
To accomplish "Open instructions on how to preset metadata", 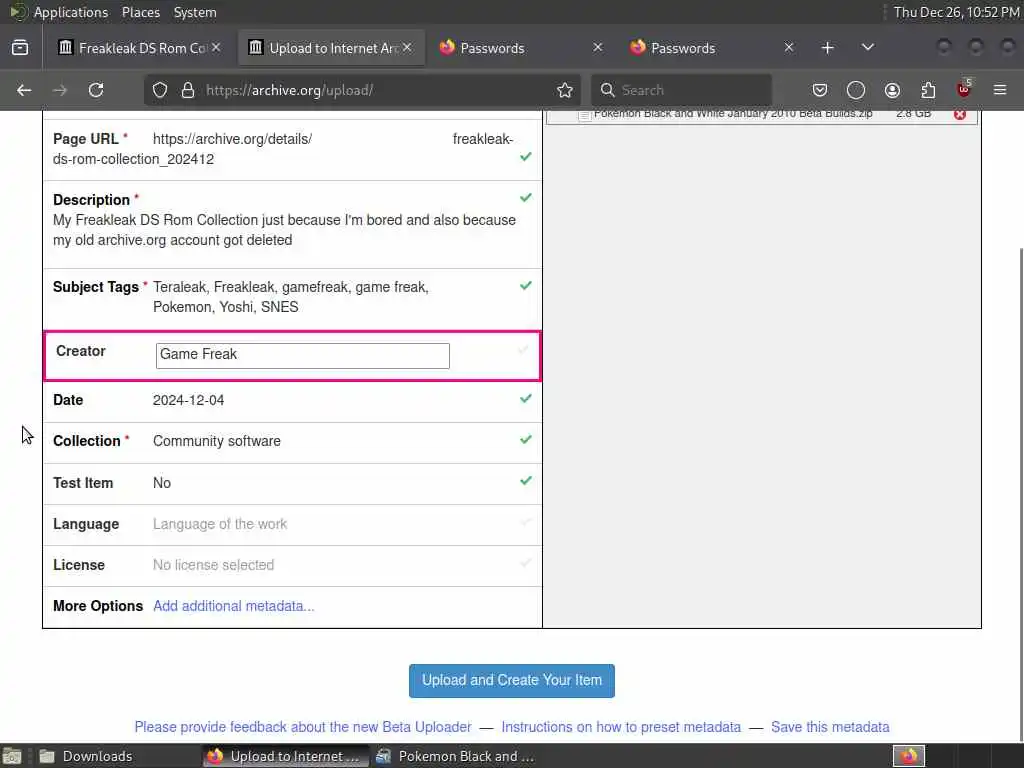I will [620, 727].
